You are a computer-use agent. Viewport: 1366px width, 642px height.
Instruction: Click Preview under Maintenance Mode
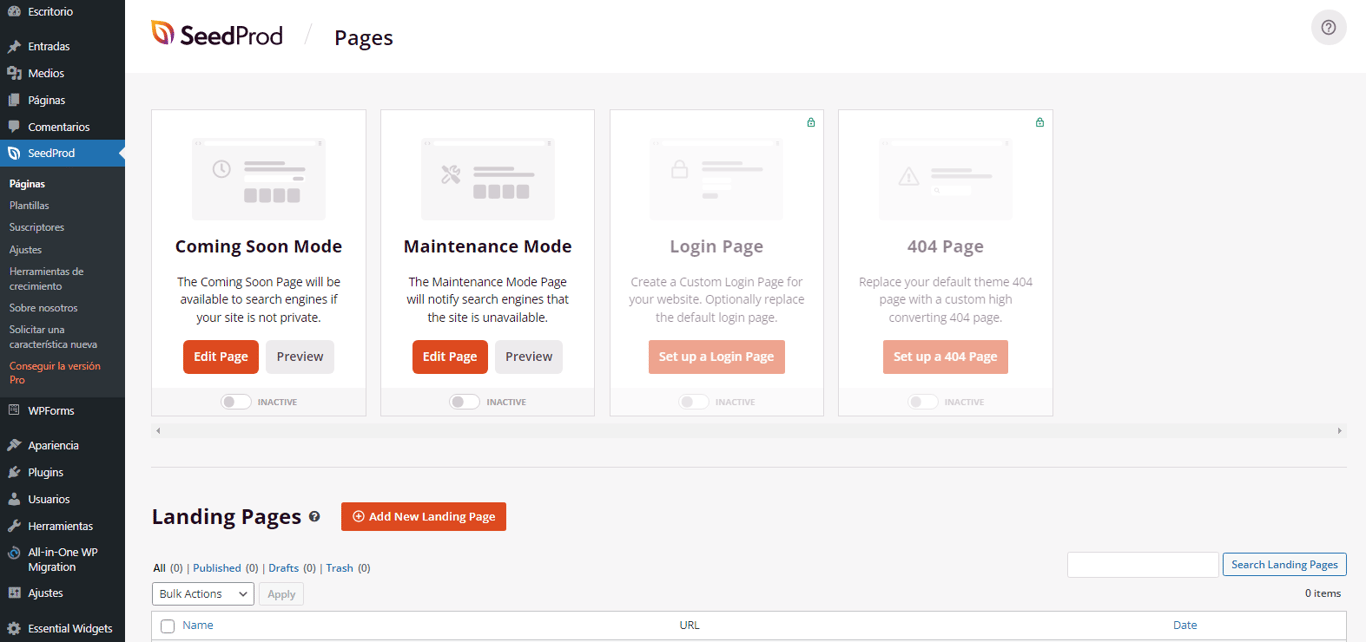point(529,357)
